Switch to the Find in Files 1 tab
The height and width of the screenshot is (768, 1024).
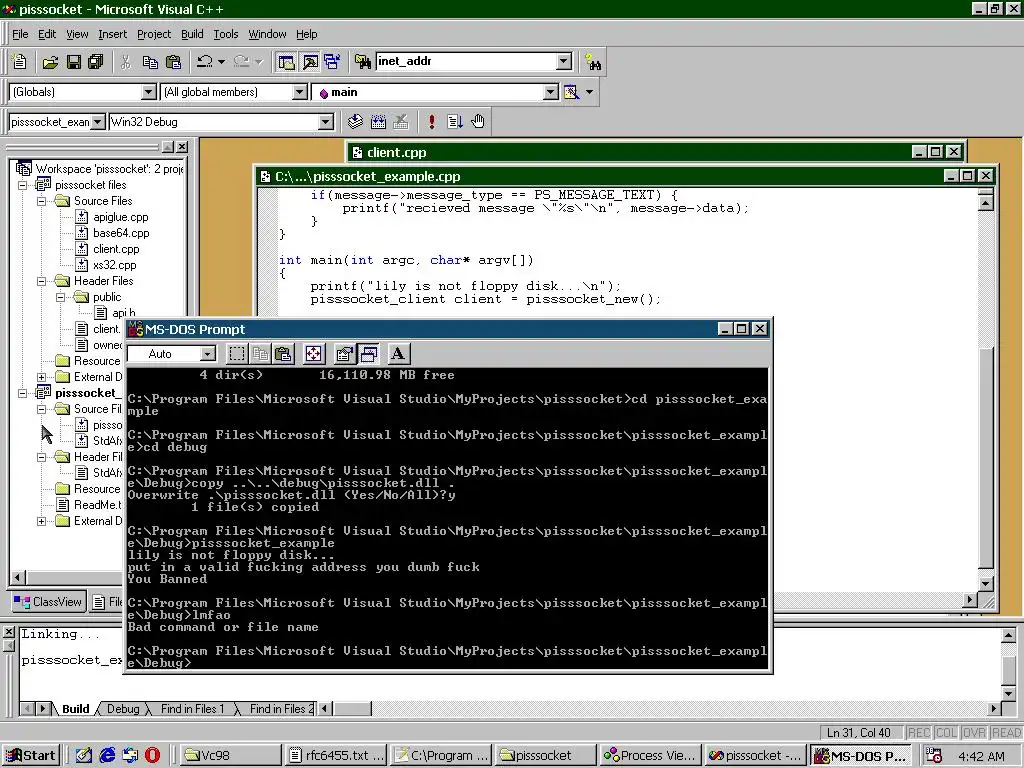192,709
